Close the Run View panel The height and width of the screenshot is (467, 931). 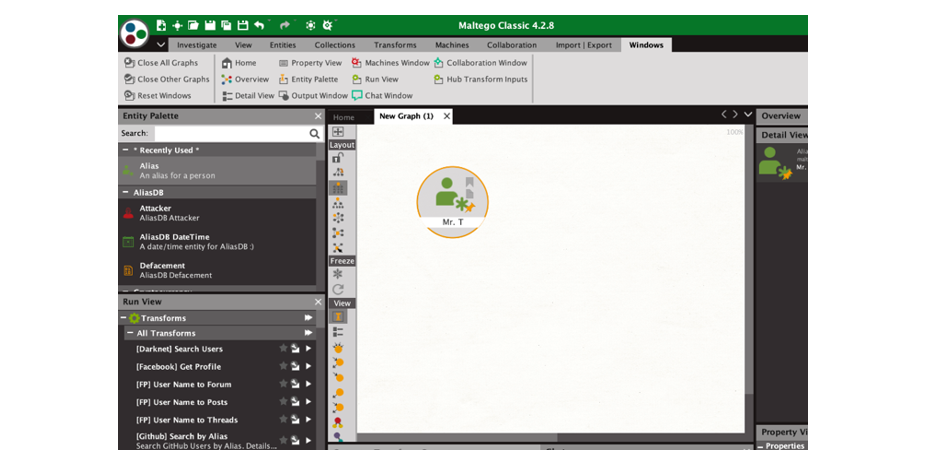point(318,301)
